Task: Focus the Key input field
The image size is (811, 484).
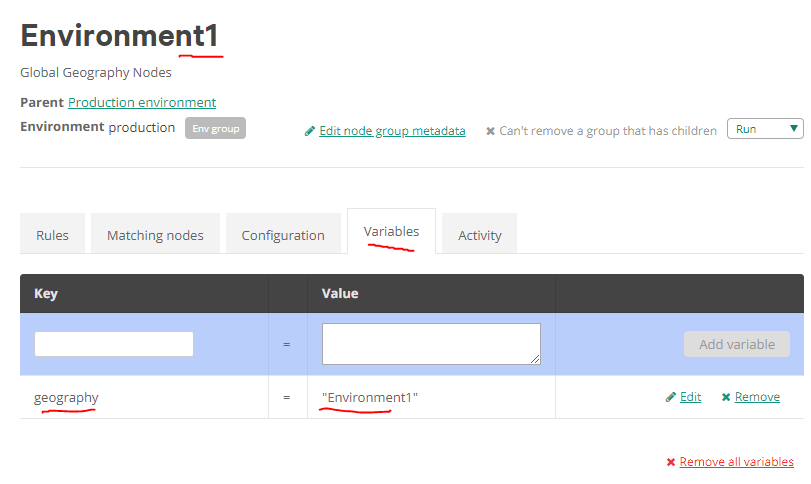Action: point(114,344)
